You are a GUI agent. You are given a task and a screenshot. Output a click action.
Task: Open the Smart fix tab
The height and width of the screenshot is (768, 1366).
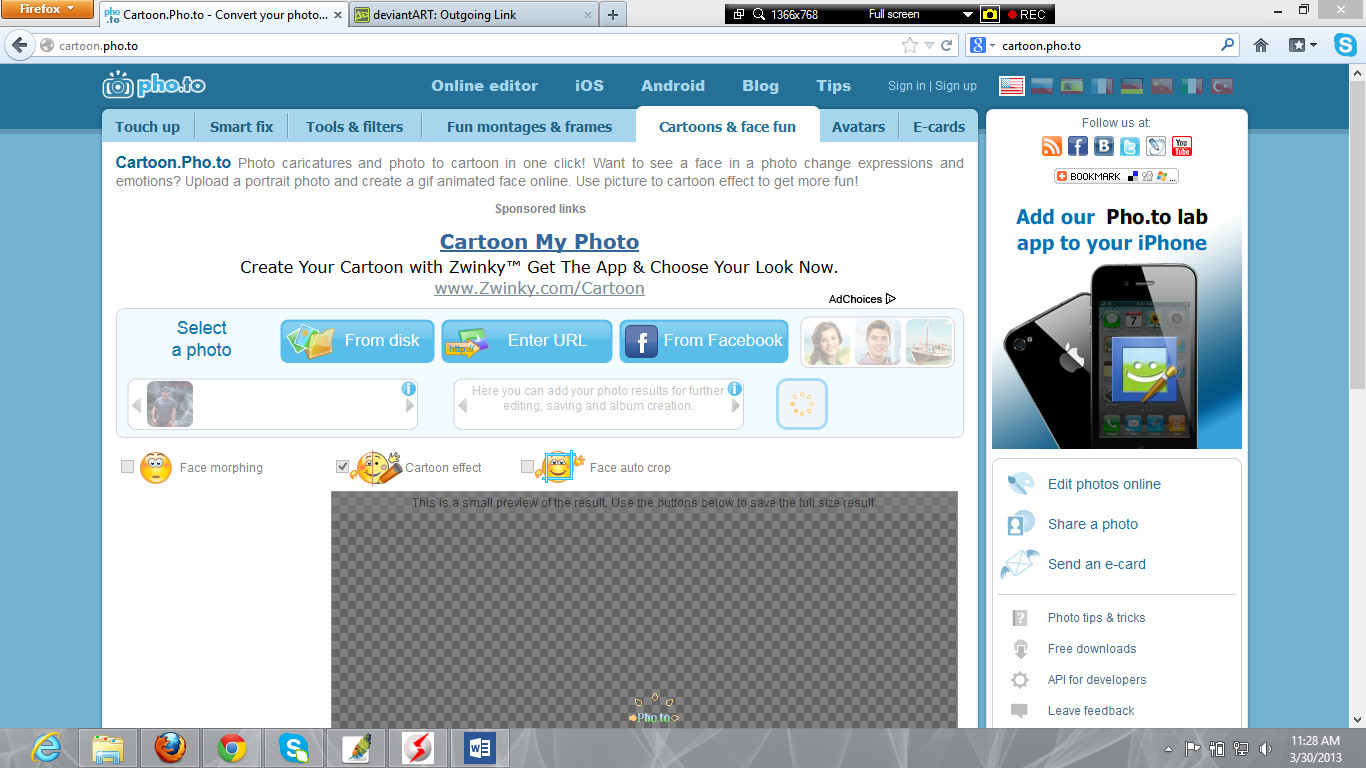tap(241, 127)
